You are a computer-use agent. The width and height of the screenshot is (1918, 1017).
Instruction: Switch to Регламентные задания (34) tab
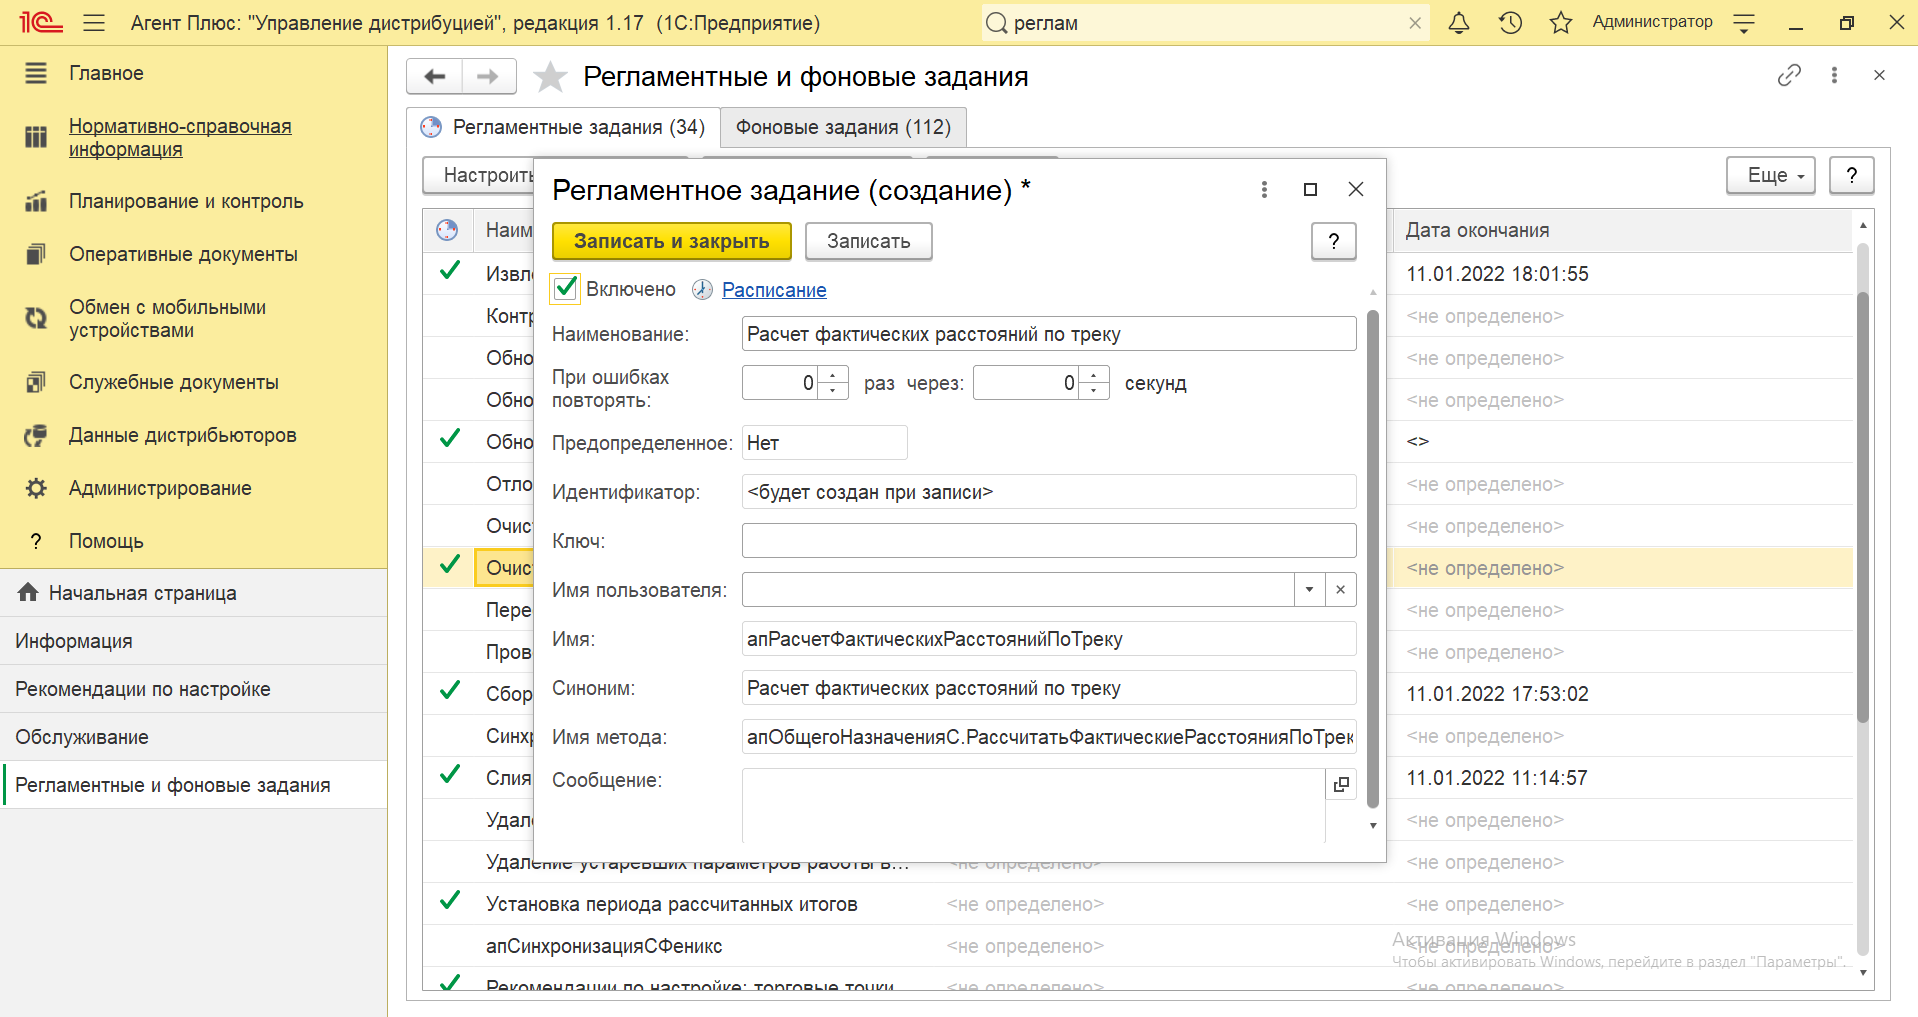pos(564,127)
